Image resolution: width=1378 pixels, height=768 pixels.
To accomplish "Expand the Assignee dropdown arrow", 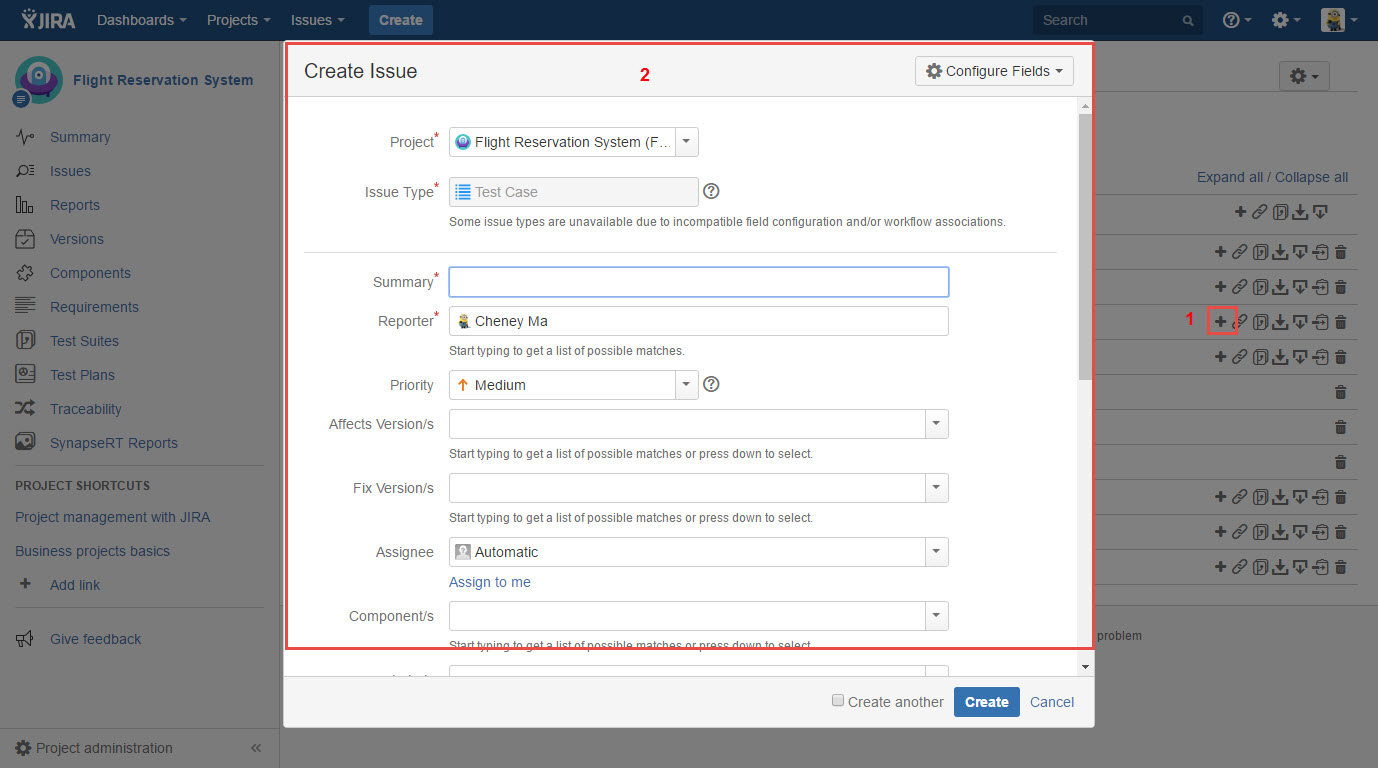I will point(936,552).
